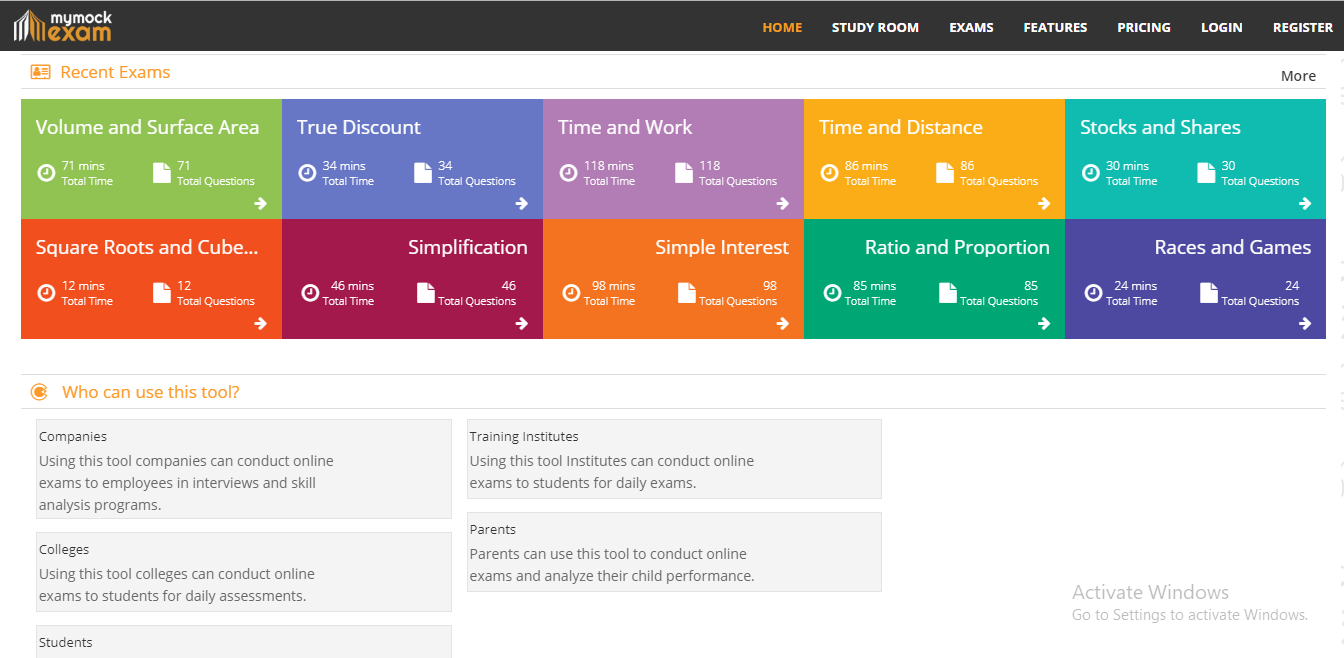Viewport: 1344px width, 658px height.
Task: Open the Pricing page
Action: click(x=1144, y=28)
